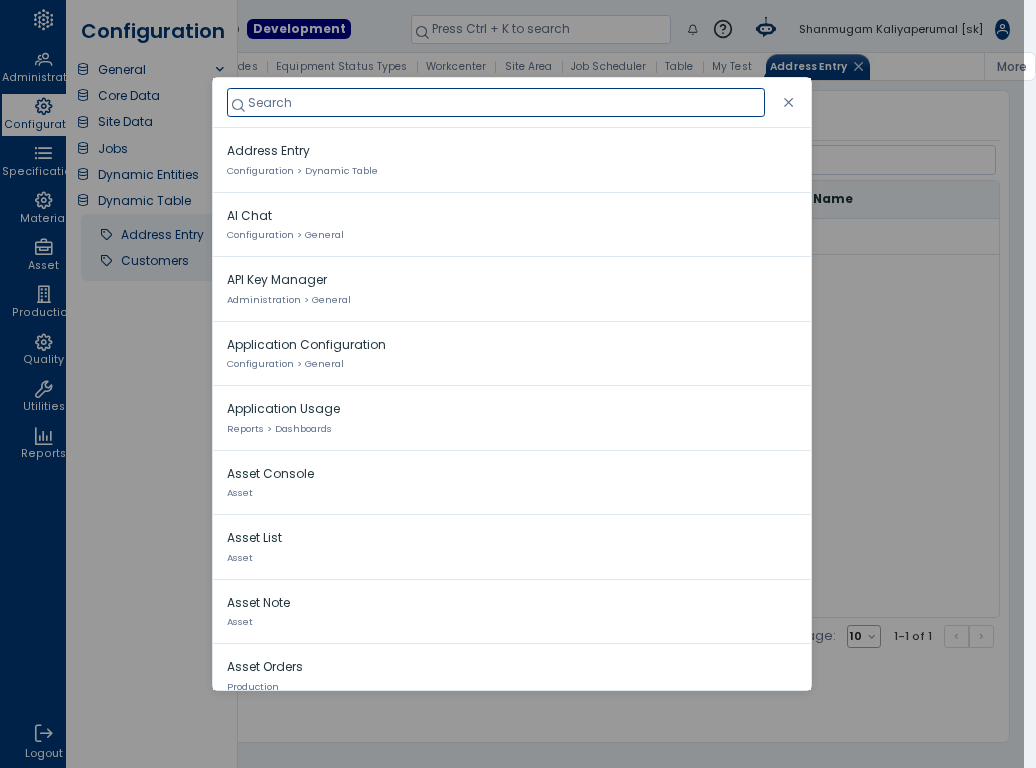Image resolution: width=1036 pixels, height=768 pixels.
Task: Click the Development environment badge
Action: [x=299, y=29]
